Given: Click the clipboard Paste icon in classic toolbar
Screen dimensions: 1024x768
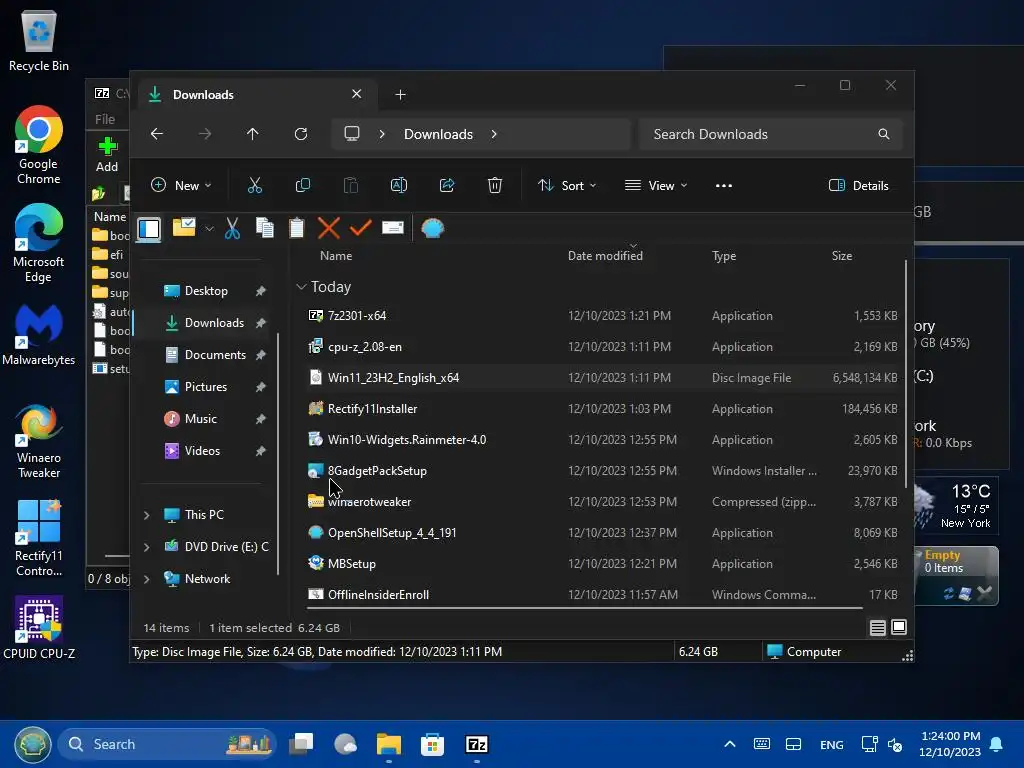Looking at the screenshot, I should 296,228.
